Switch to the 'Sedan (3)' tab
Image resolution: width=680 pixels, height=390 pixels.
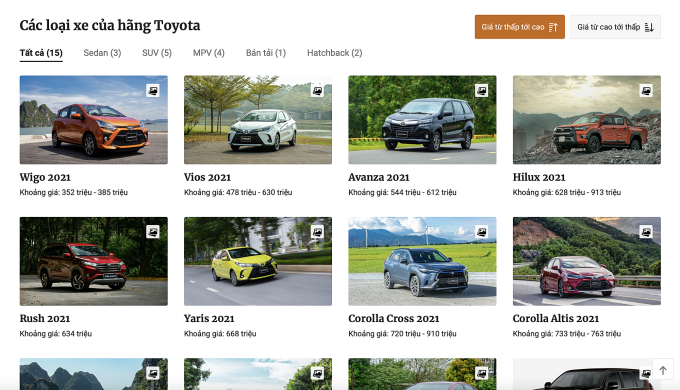point(102,53)
